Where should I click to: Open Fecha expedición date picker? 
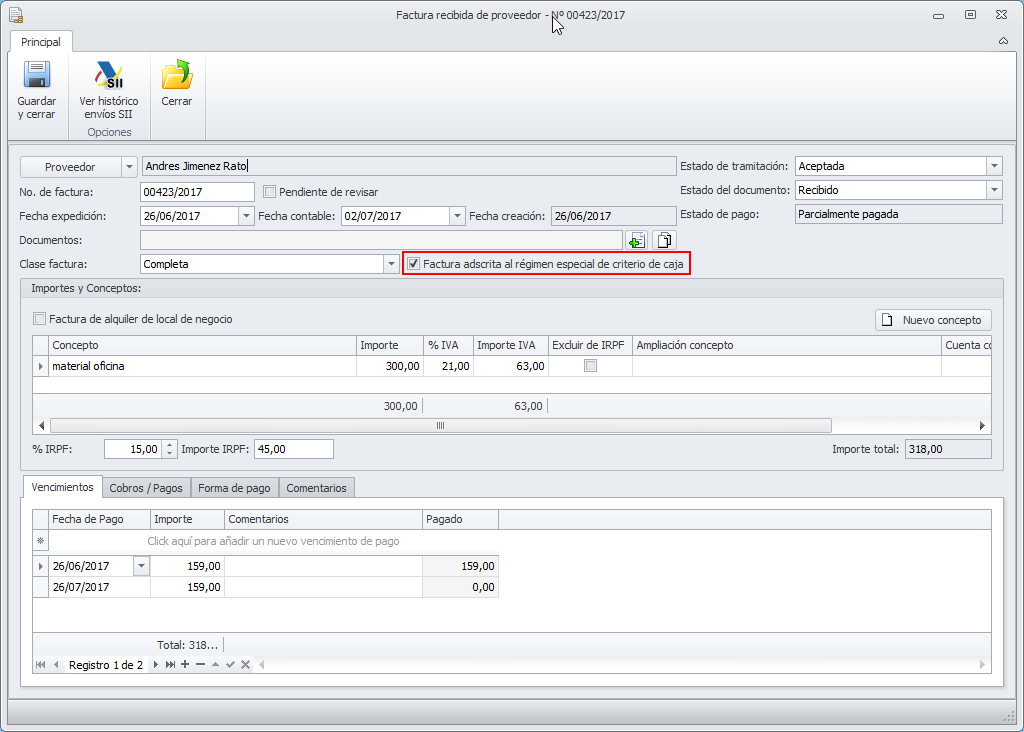pyautogui.click(x=246, y=216)
